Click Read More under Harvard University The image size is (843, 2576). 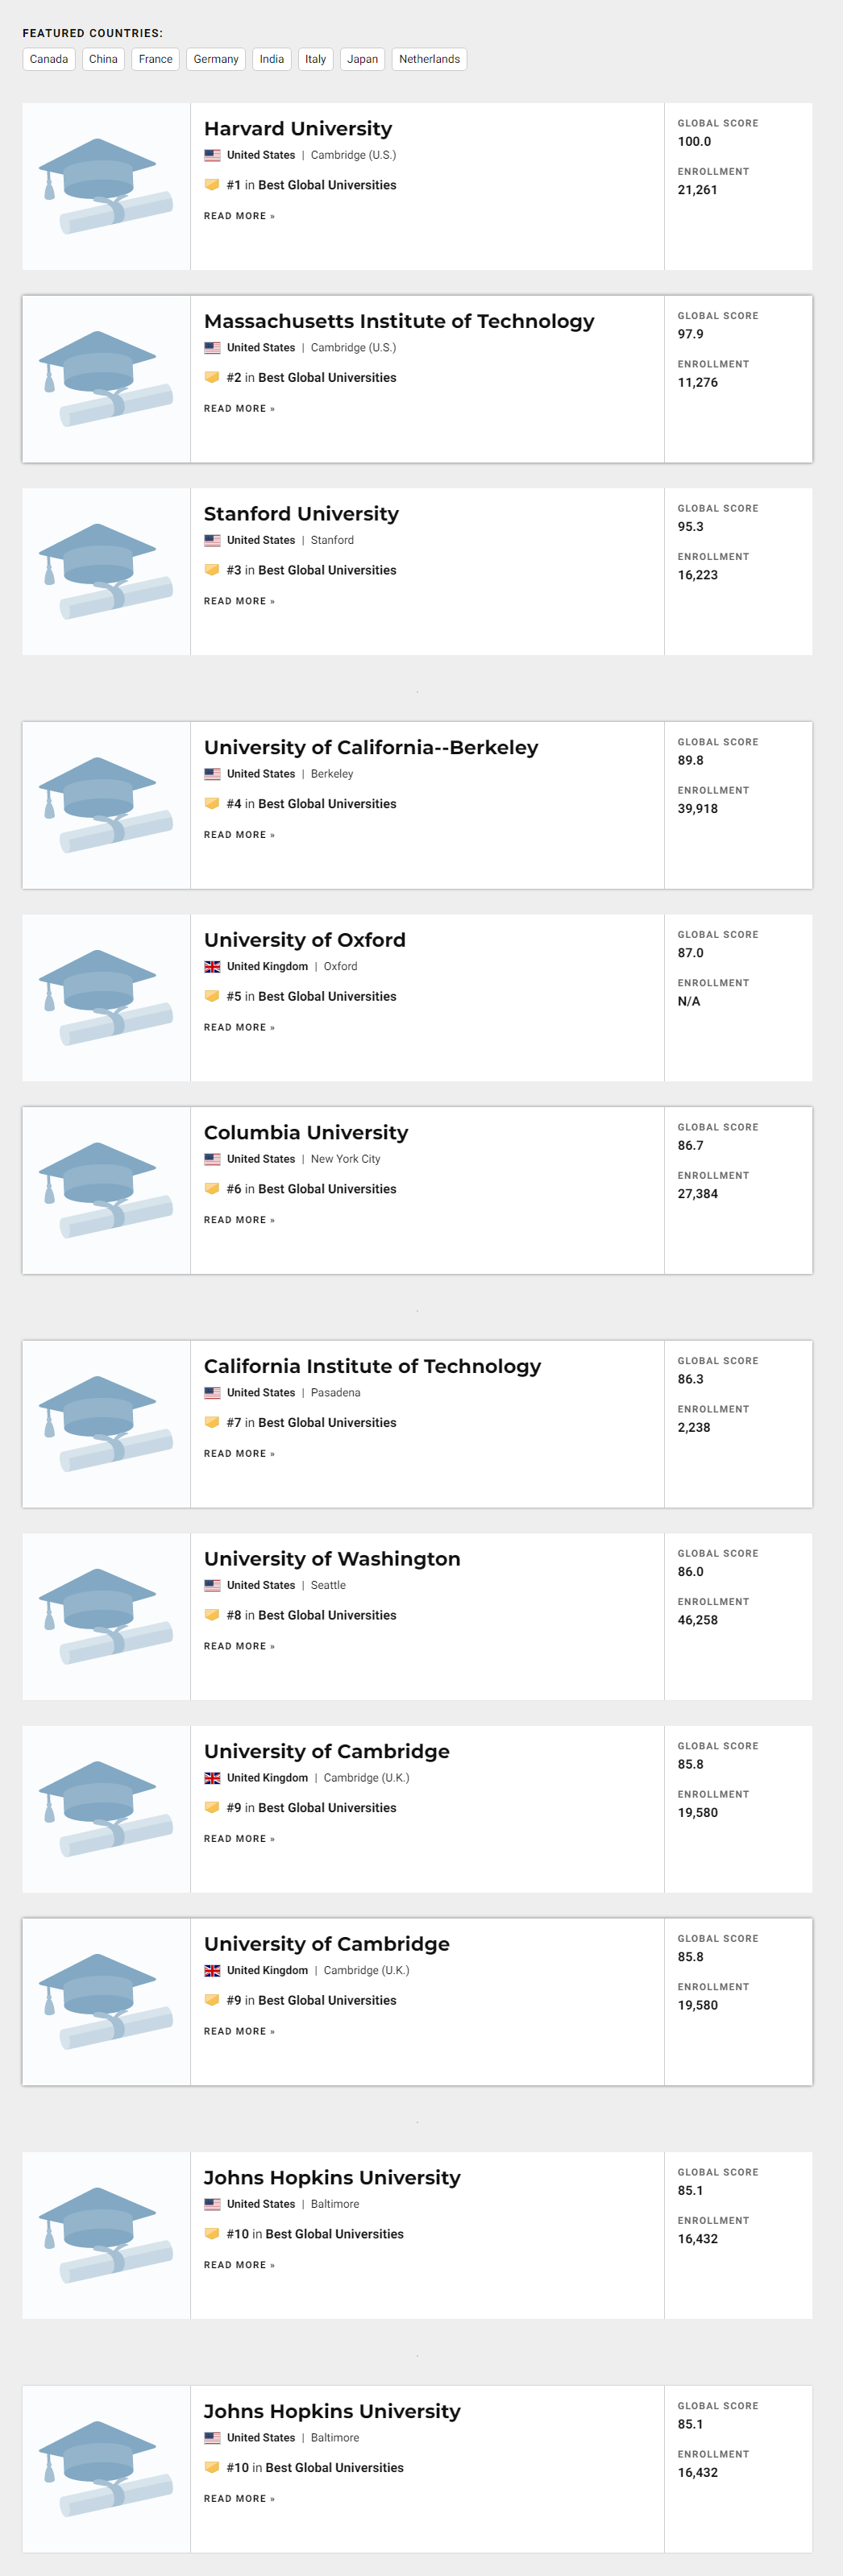(239, 216)
